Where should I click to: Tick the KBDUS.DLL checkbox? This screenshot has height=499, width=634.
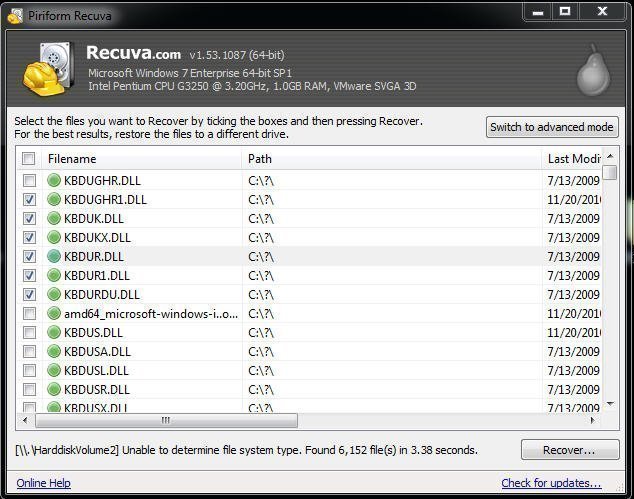(29, 332)
